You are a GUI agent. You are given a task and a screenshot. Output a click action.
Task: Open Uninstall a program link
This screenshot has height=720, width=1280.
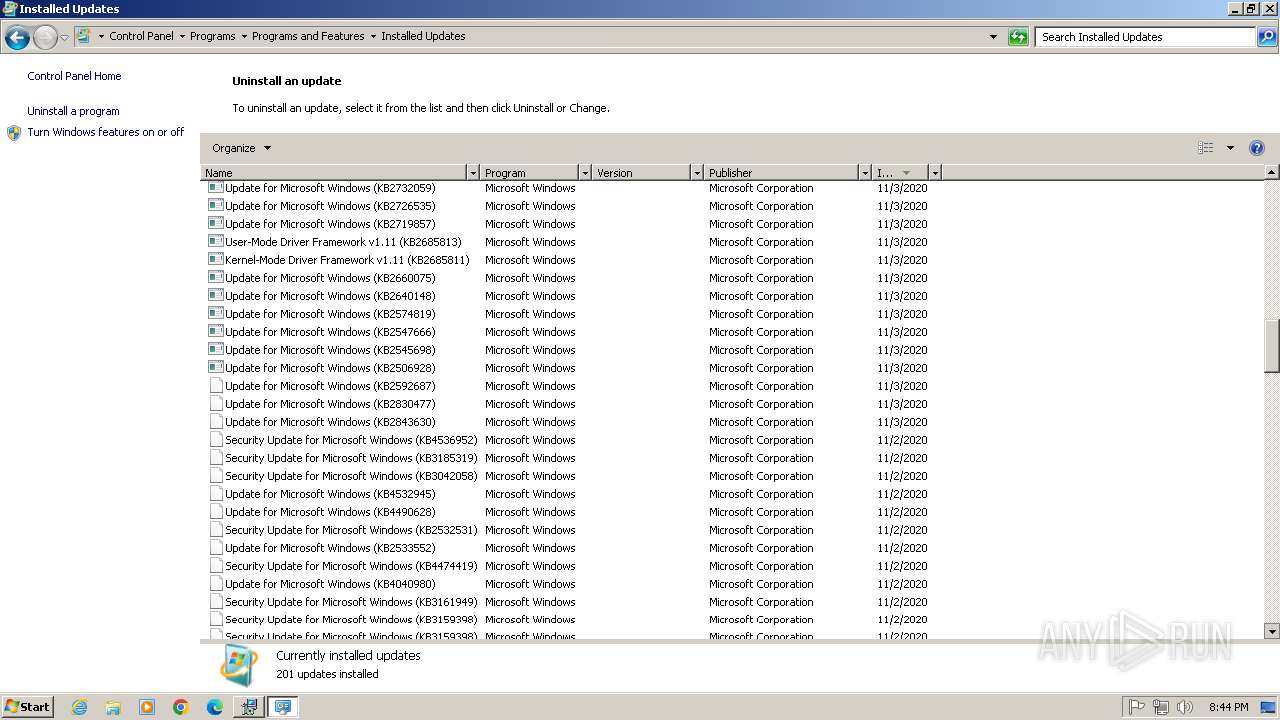pyautogui.click(x=73, y=111)
